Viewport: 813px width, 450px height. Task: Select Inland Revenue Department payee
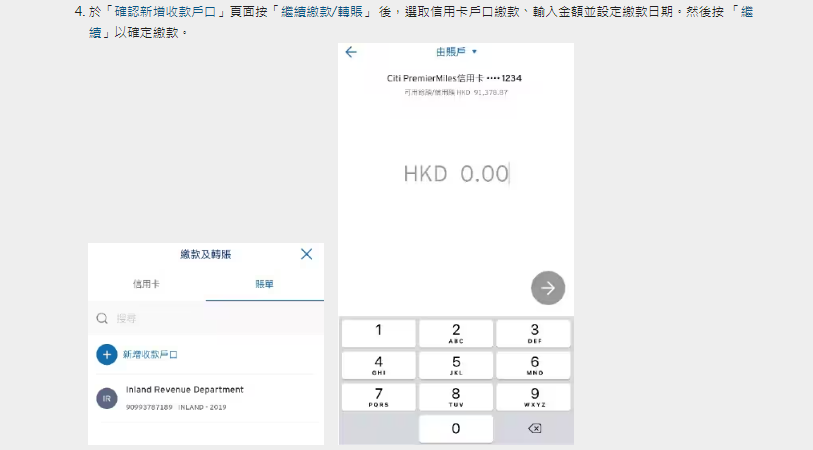(185, 390)
